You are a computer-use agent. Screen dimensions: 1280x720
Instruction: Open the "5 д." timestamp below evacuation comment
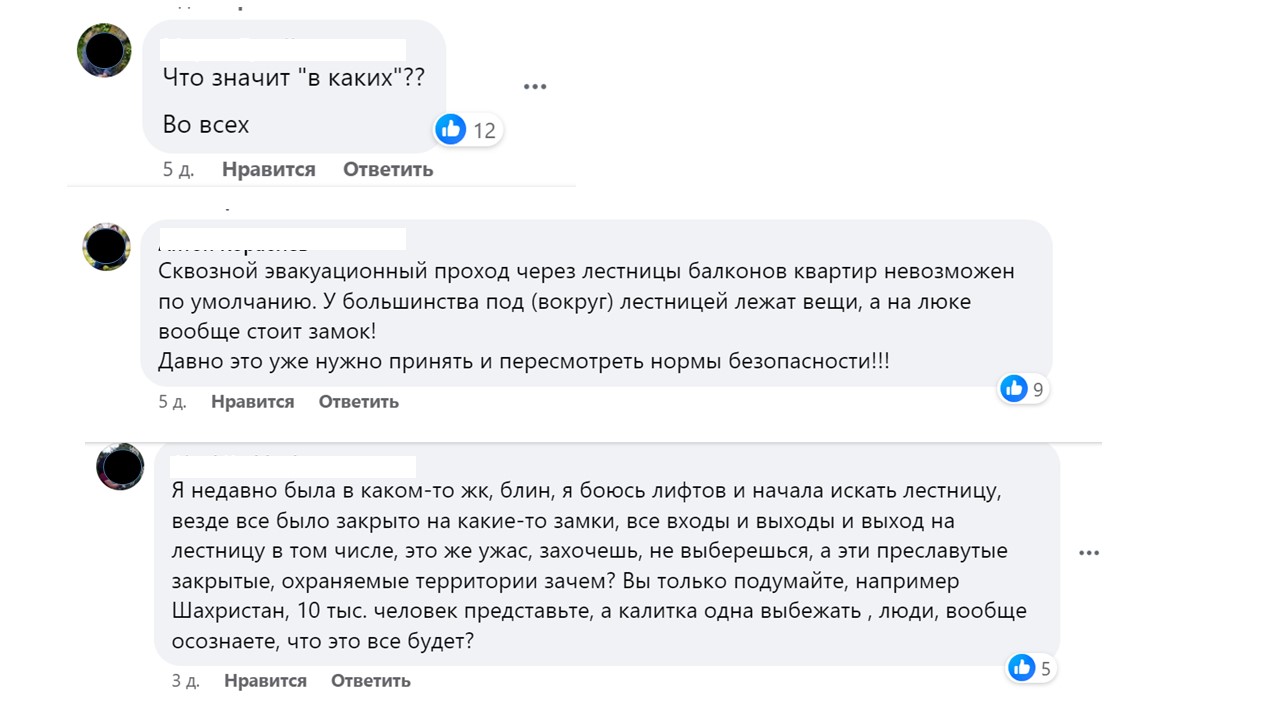[172, 401]
